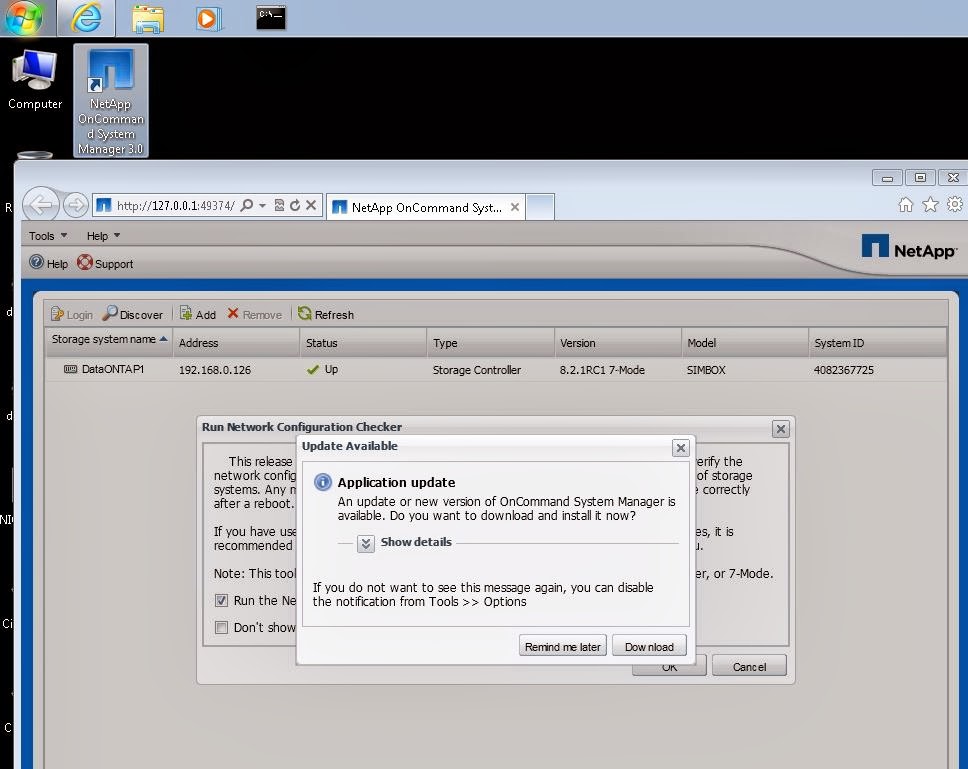Click Cancel in Network Configuration Checker
Screen dimensions: 968x769
pos(749,666)
